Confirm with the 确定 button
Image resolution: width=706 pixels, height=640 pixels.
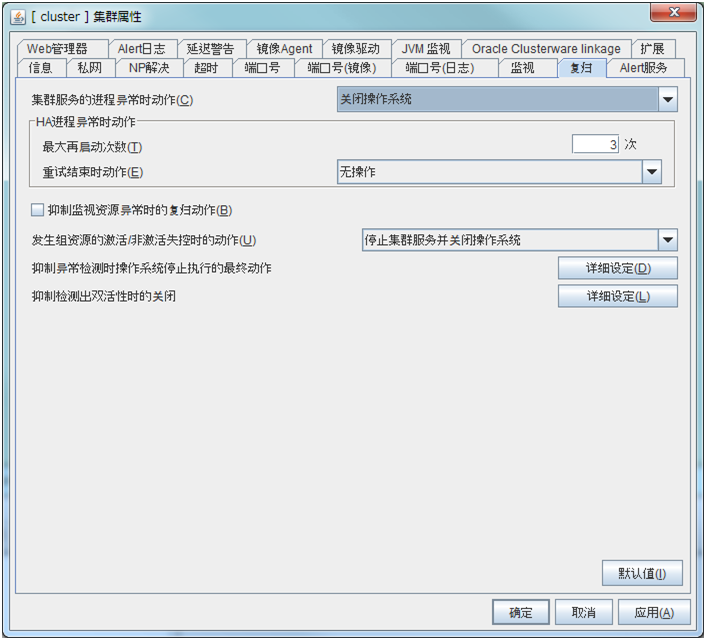(520, 612)
